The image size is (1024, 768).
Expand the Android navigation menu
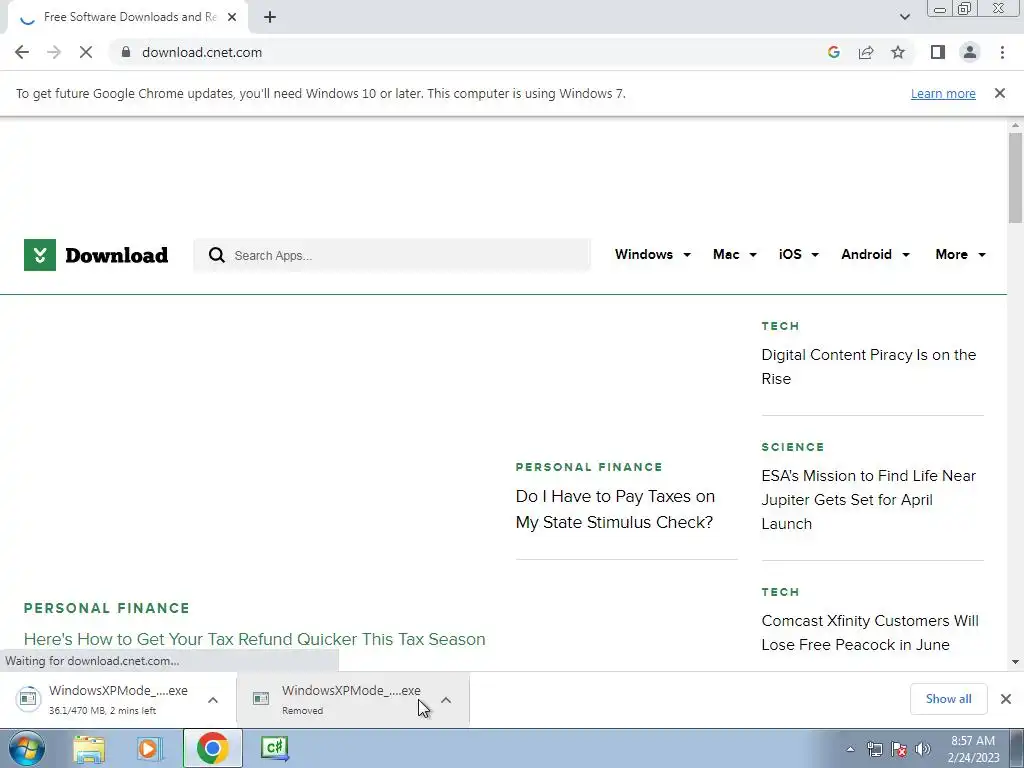pyautogui.click(x=875, y=255)
